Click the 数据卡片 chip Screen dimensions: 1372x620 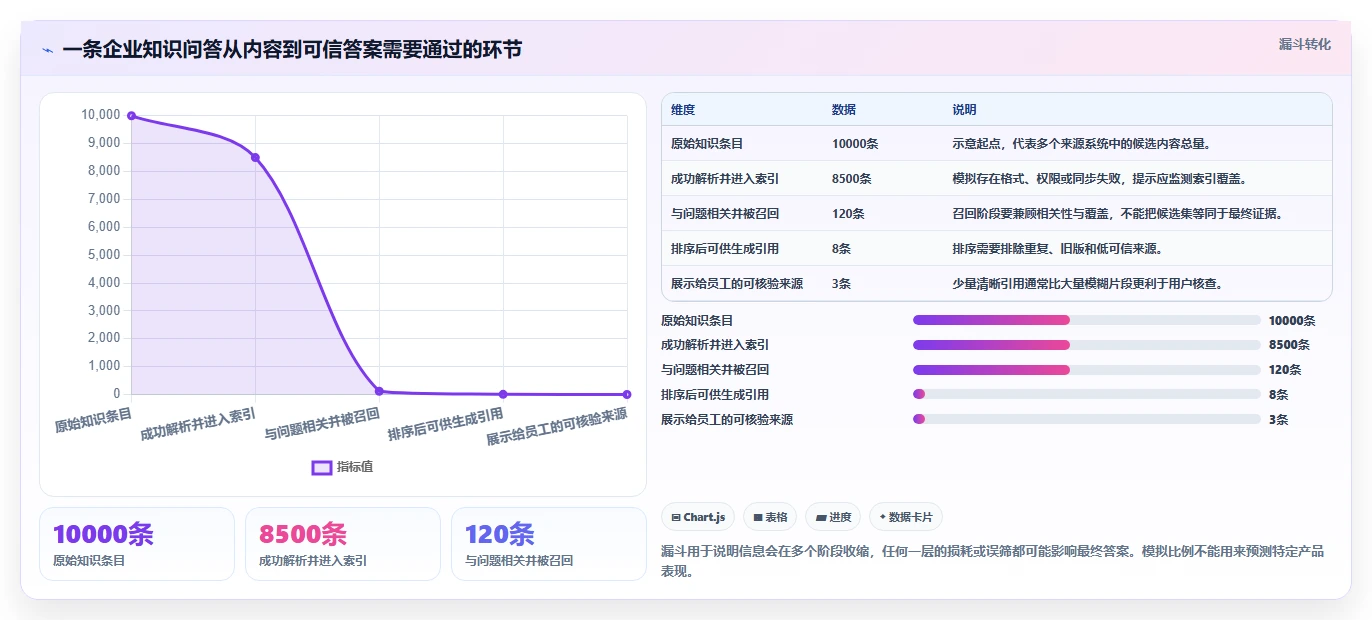coord(906,517)
